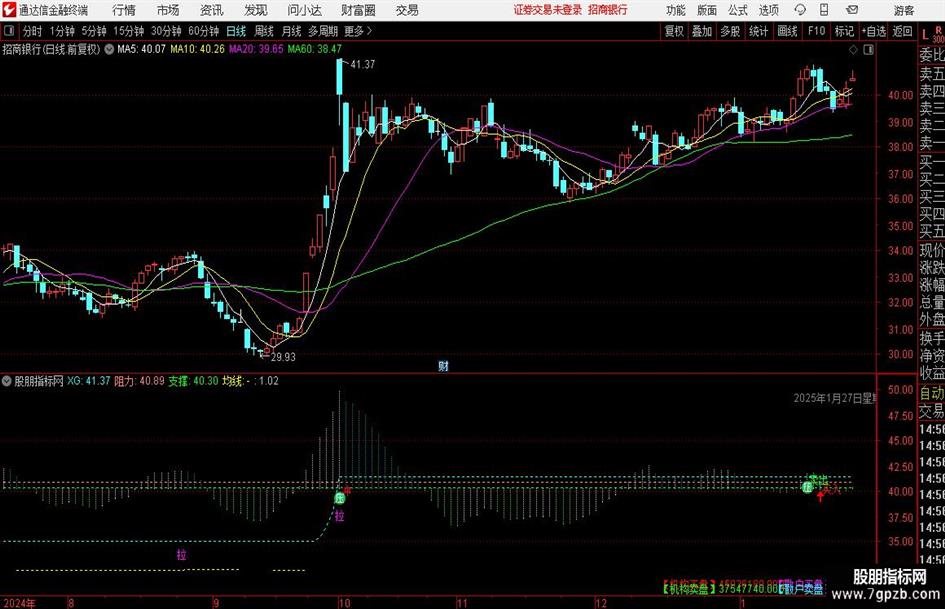Switch to 60分钟 period
The width and height of the screenshot is (945, 609).
204,31
